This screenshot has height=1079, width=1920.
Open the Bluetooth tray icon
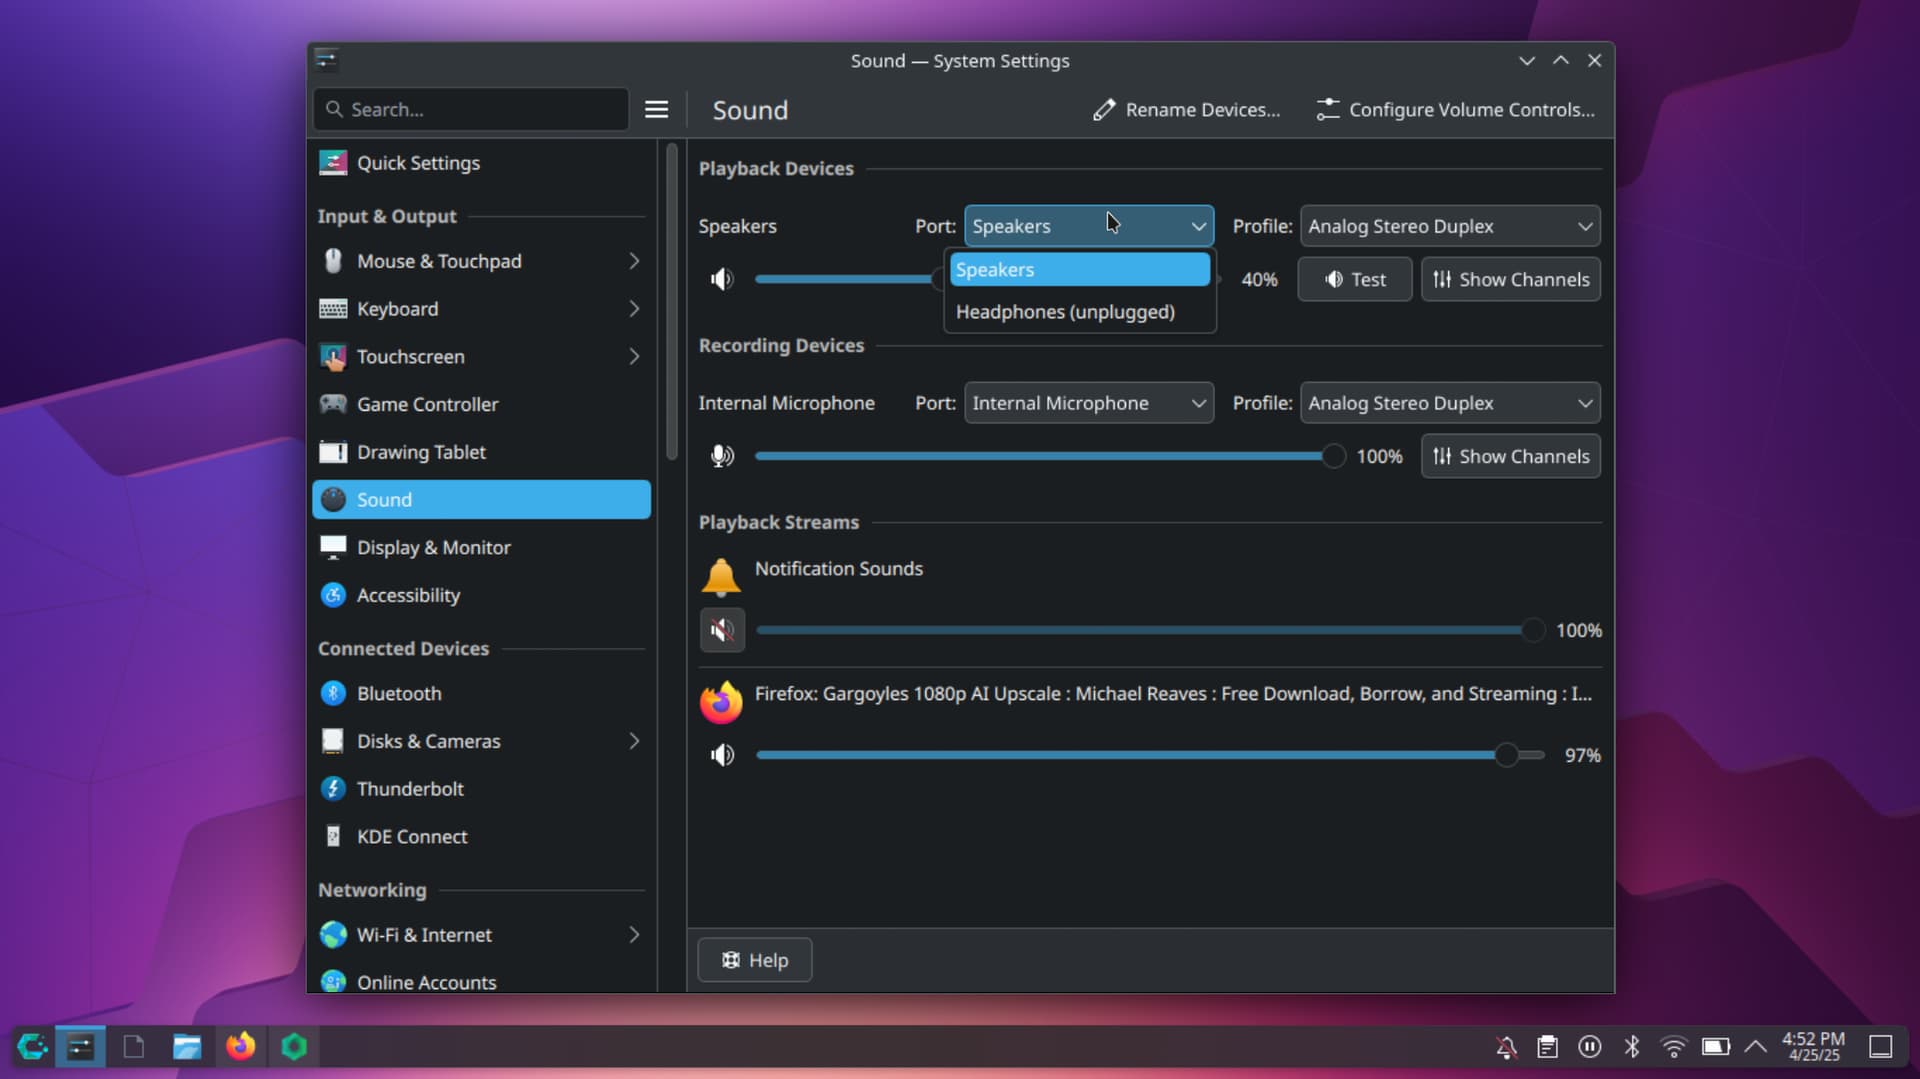pyautogui.click(x=1632, y=1046)
